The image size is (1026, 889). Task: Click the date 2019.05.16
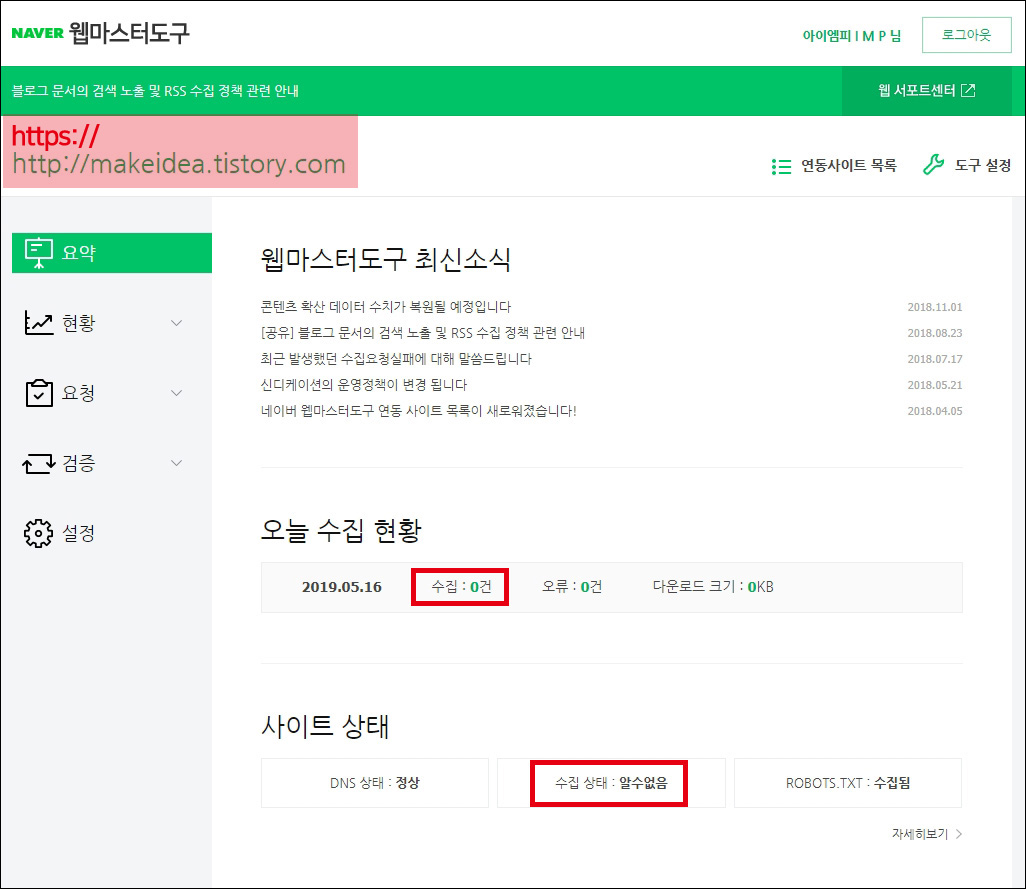pyautogui.click(x=342, y=587)
